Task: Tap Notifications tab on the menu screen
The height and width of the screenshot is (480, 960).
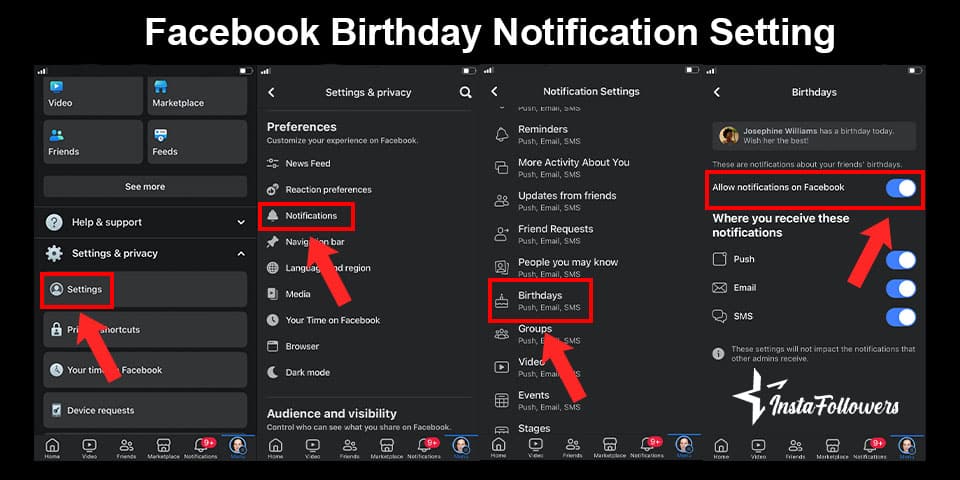Action: click(201, 449)
